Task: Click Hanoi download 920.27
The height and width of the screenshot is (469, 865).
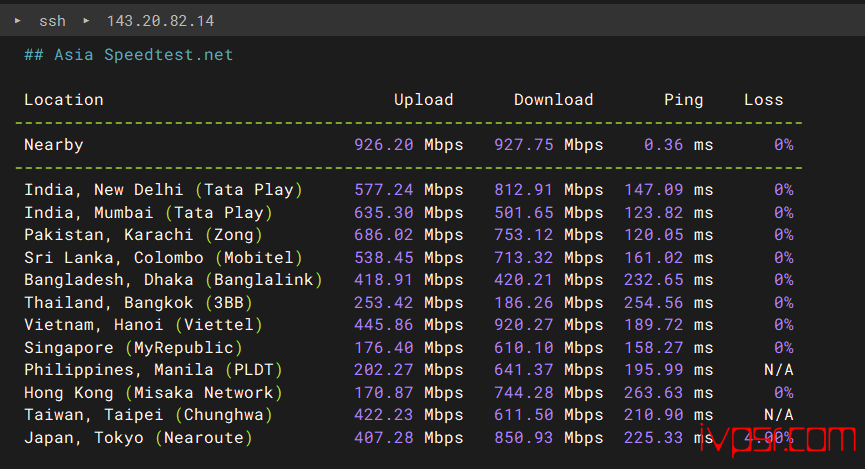Action: [524, 325]
